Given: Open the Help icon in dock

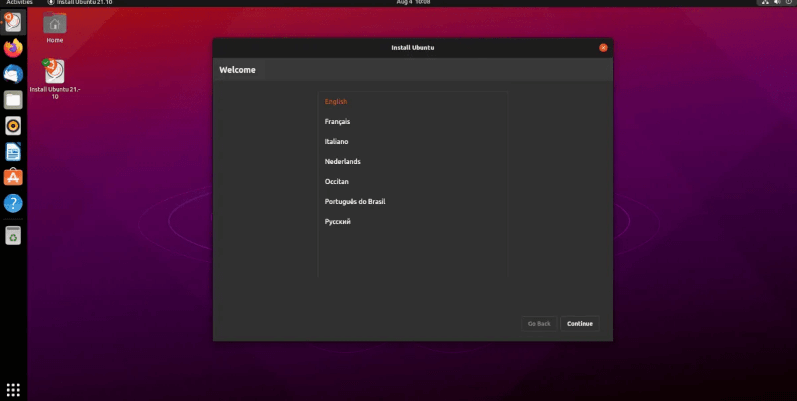Looking at the screenshot, I should (x=13, y=203).
